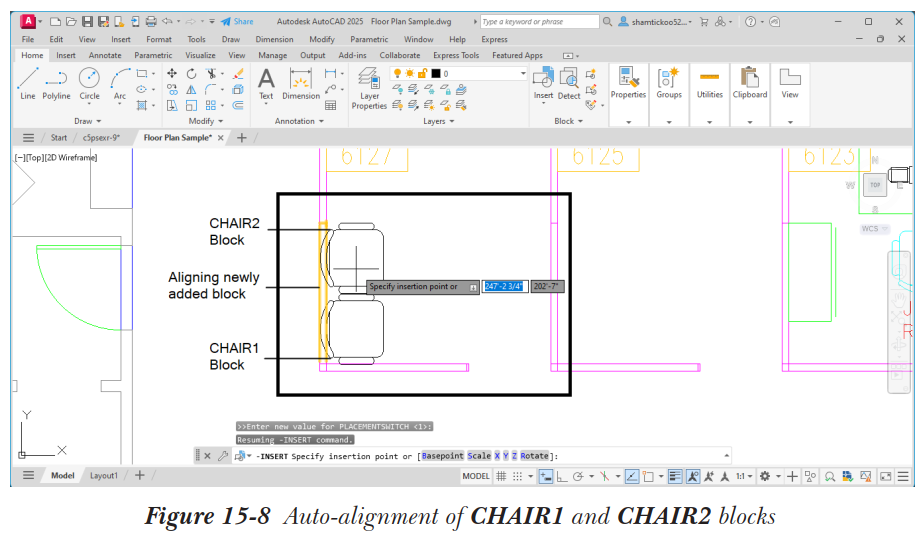Screen dimensions: 919x534
Task: Expand the Modify panel dropdown
Action: tap(206, 121)
